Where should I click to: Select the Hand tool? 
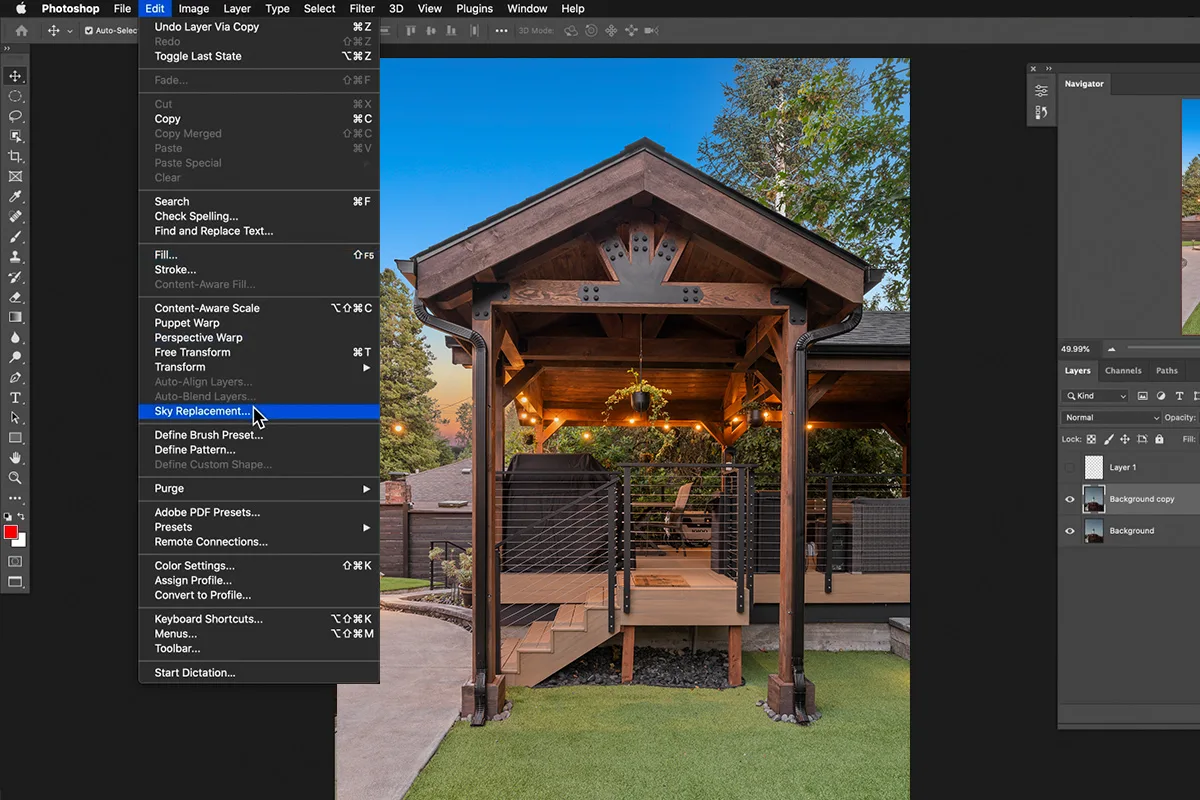pyautogui.click(x=15, y=458)
